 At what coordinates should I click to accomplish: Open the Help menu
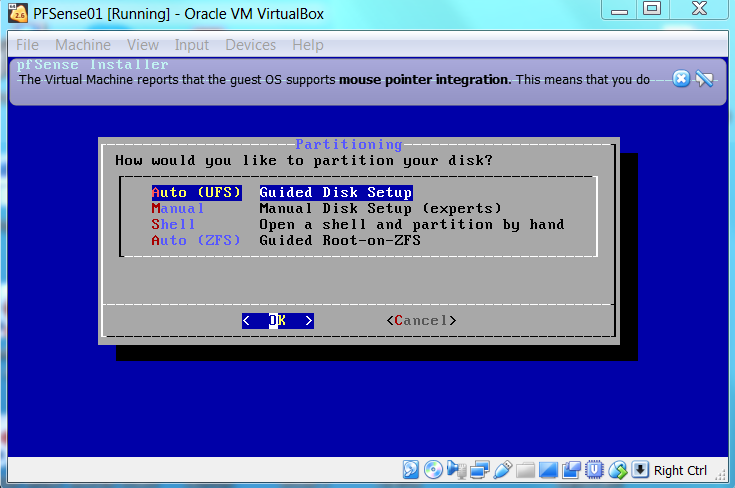pos(308,45)
